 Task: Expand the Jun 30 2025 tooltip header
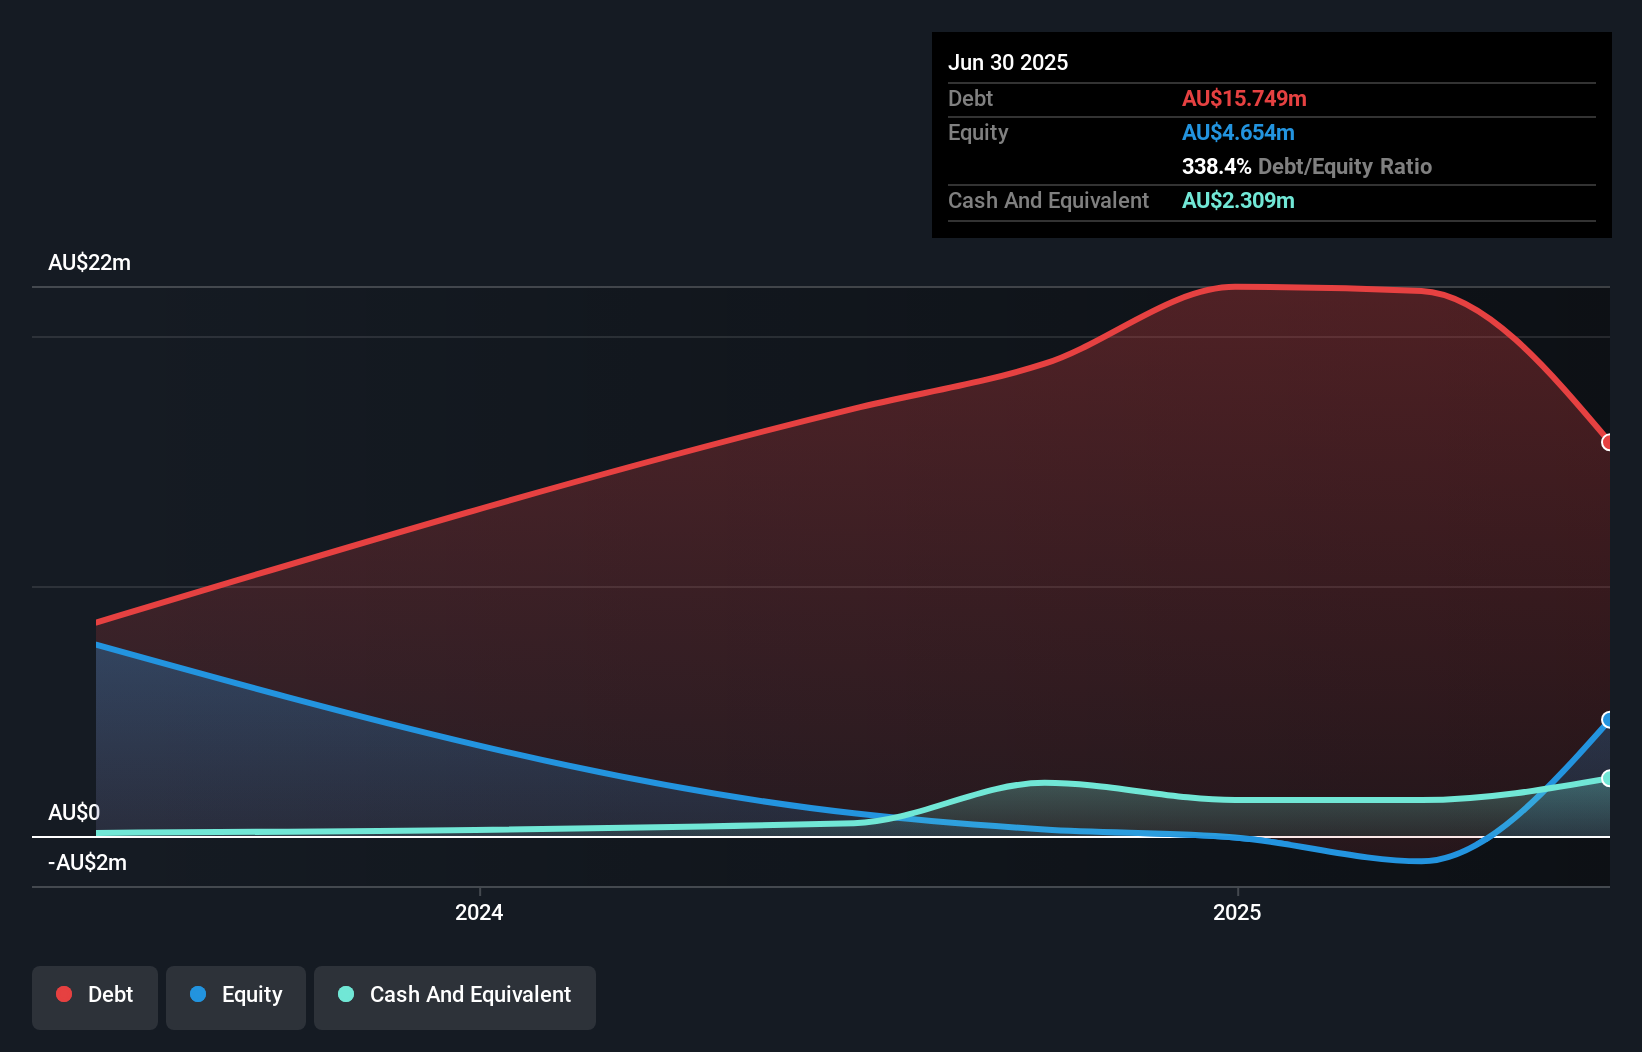pyautogui.click(x=1008, y=62)
